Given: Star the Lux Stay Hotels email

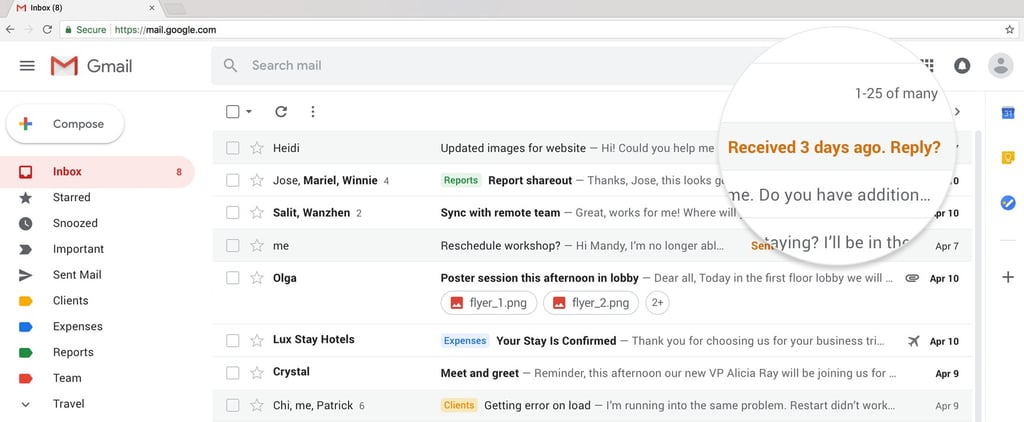Looking at the screenshot, I should [x=257, y=340].
